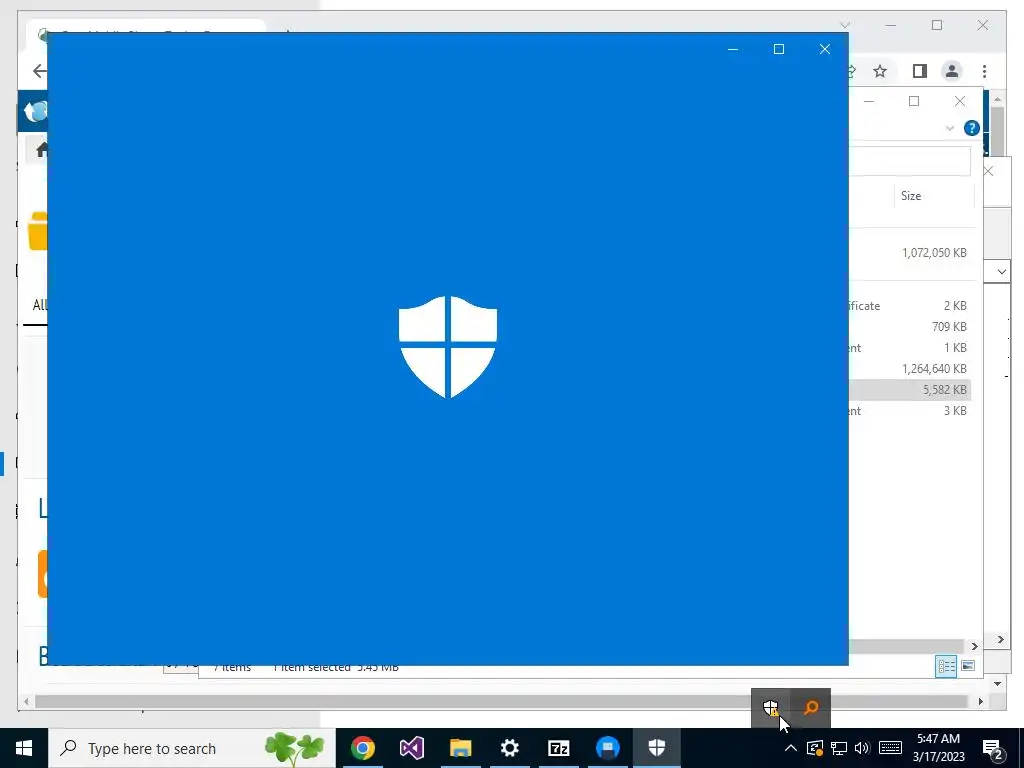This screenshot has width=1024, height=768.
Task: Click the taskbar clock showing 5:47 AM
Action: click(938, 748)
